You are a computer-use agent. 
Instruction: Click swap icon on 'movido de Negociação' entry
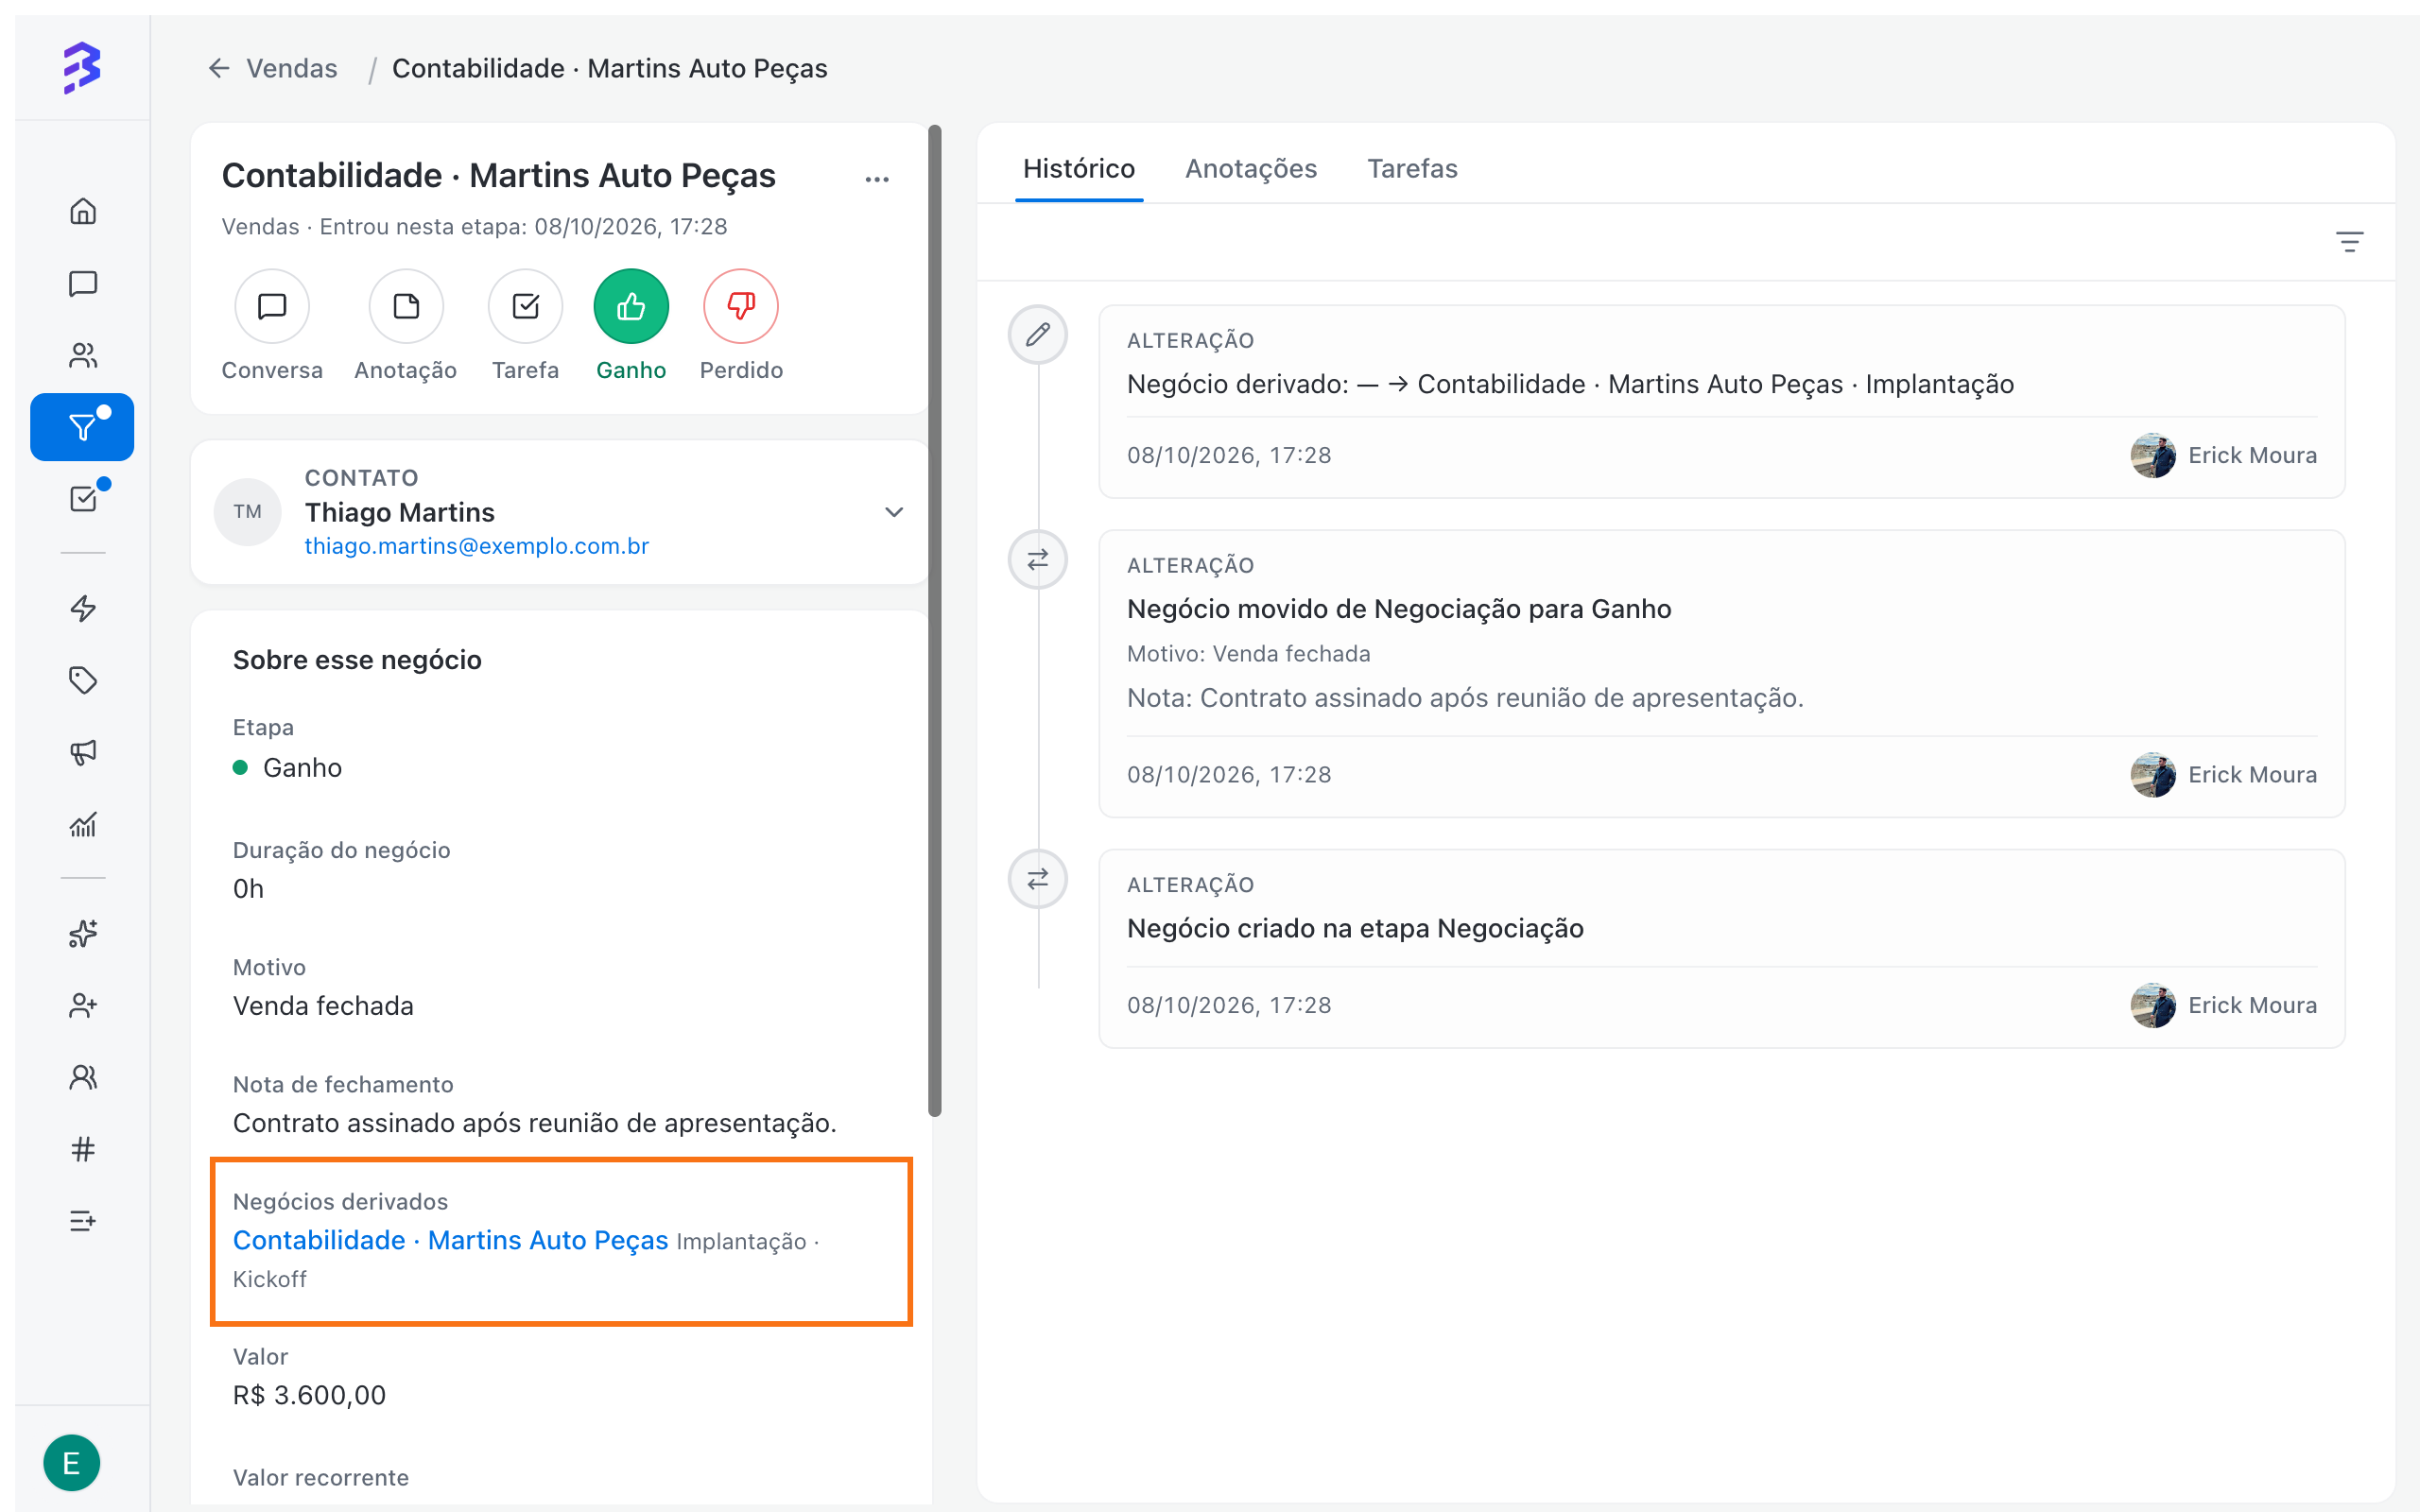tap(1038, 559)
